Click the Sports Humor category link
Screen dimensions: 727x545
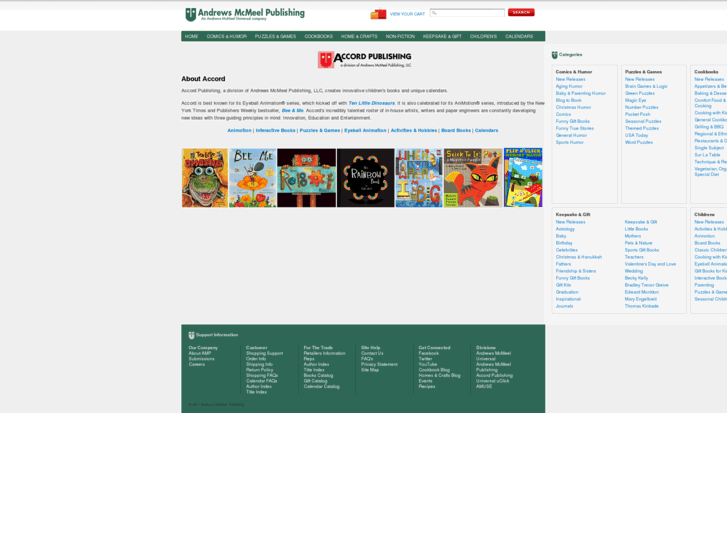pyautogui.click(x=569, y=142)
